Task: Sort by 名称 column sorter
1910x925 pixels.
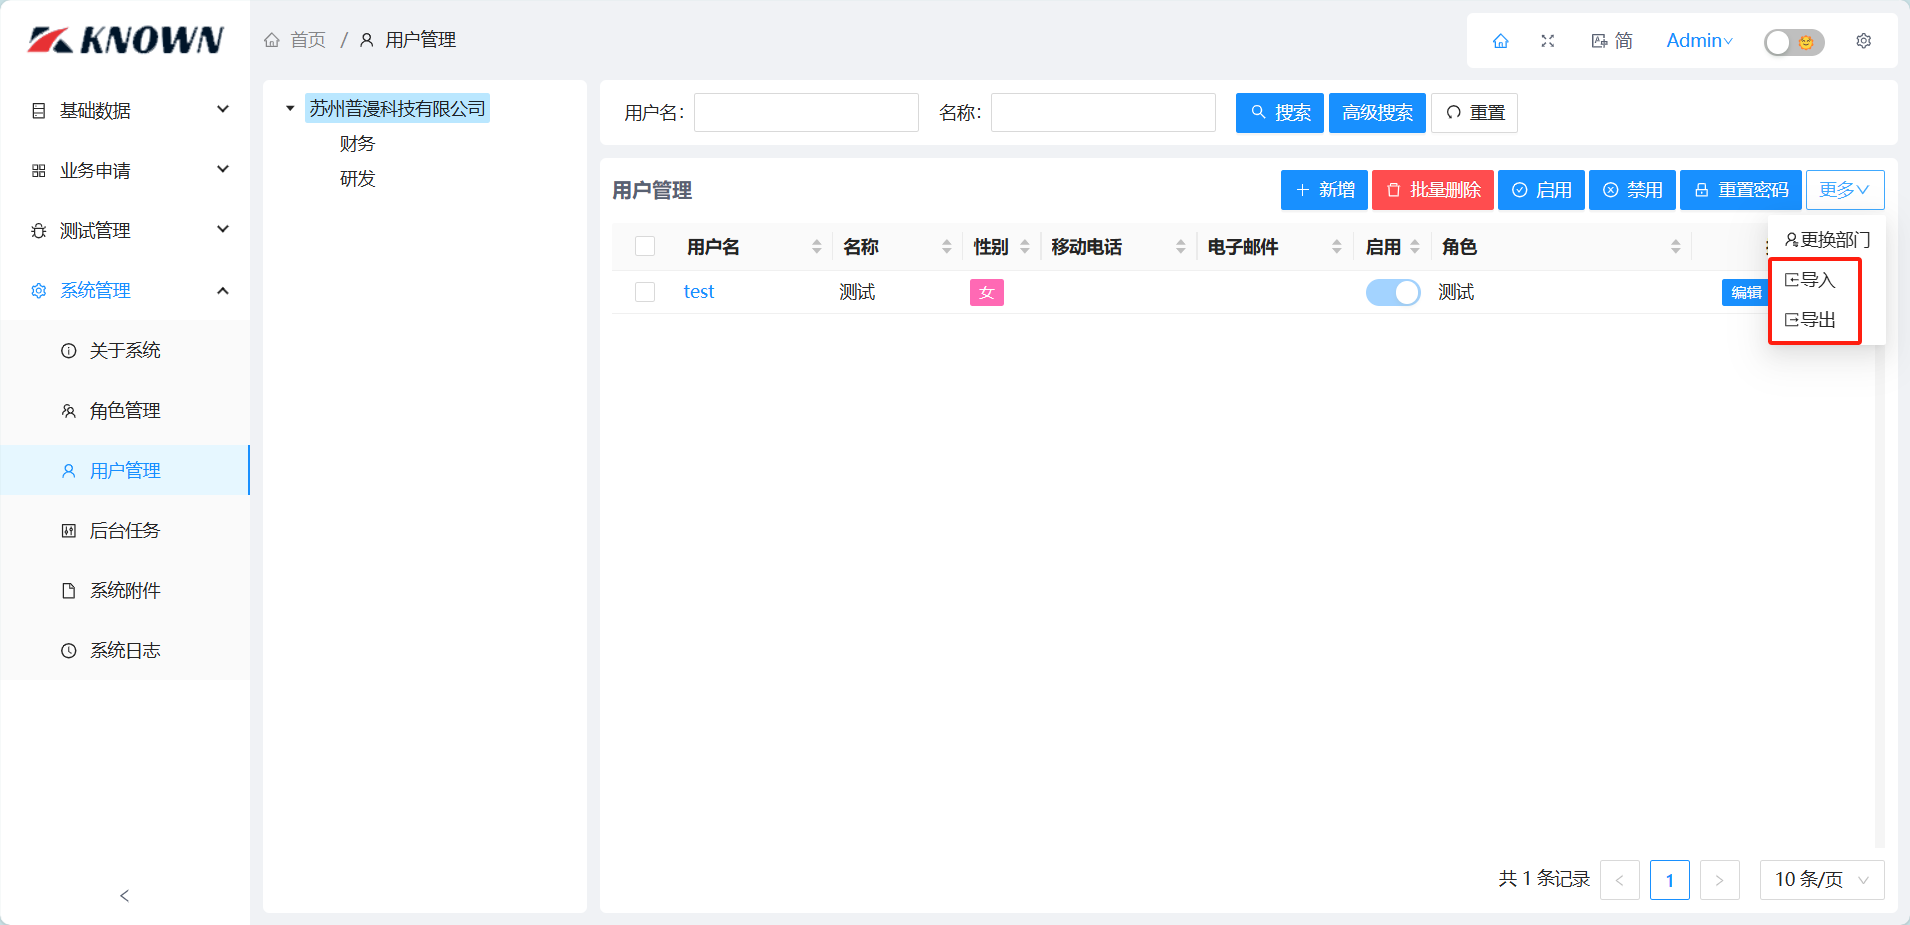Action: point(947,247)
